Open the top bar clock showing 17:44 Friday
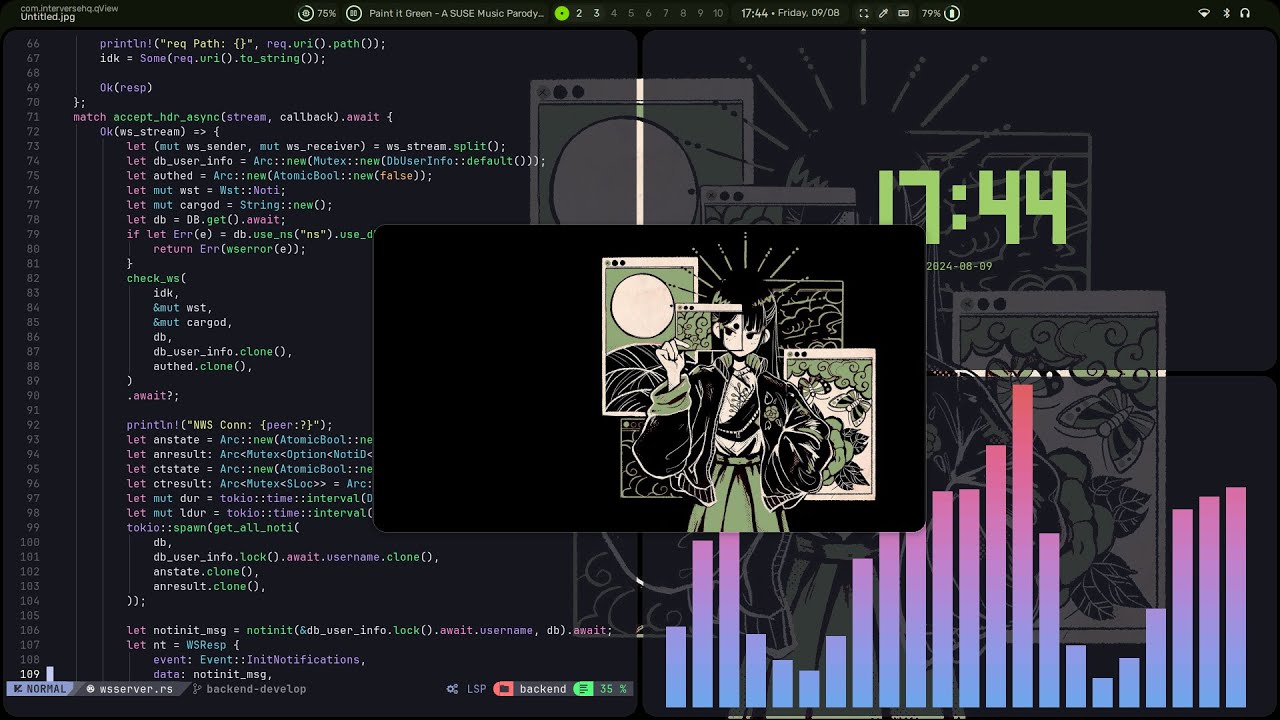1280x720 pixels. pos(790,13)
